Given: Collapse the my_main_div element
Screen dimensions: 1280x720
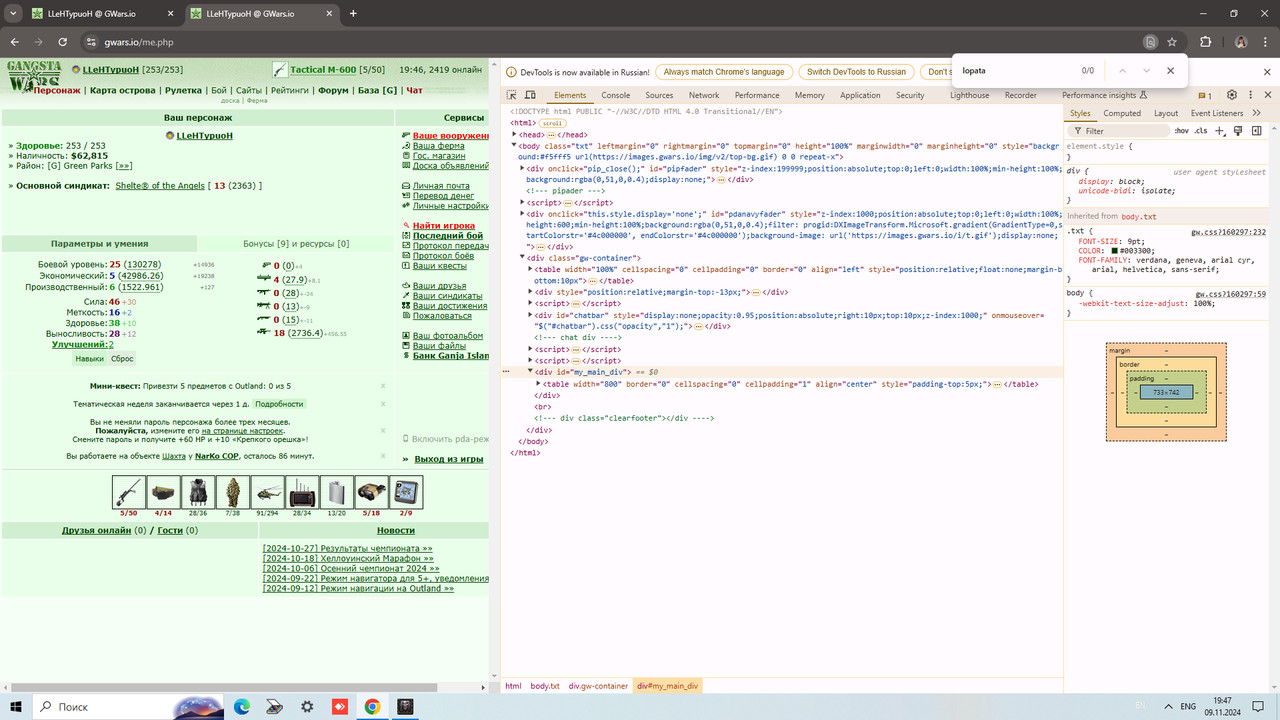Looking at the screenshot, I should click(x=531, y=371).
